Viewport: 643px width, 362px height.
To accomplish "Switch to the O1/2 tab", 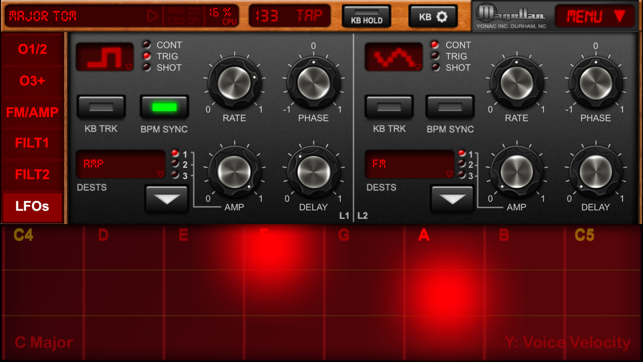I will [x=32, y=49].
